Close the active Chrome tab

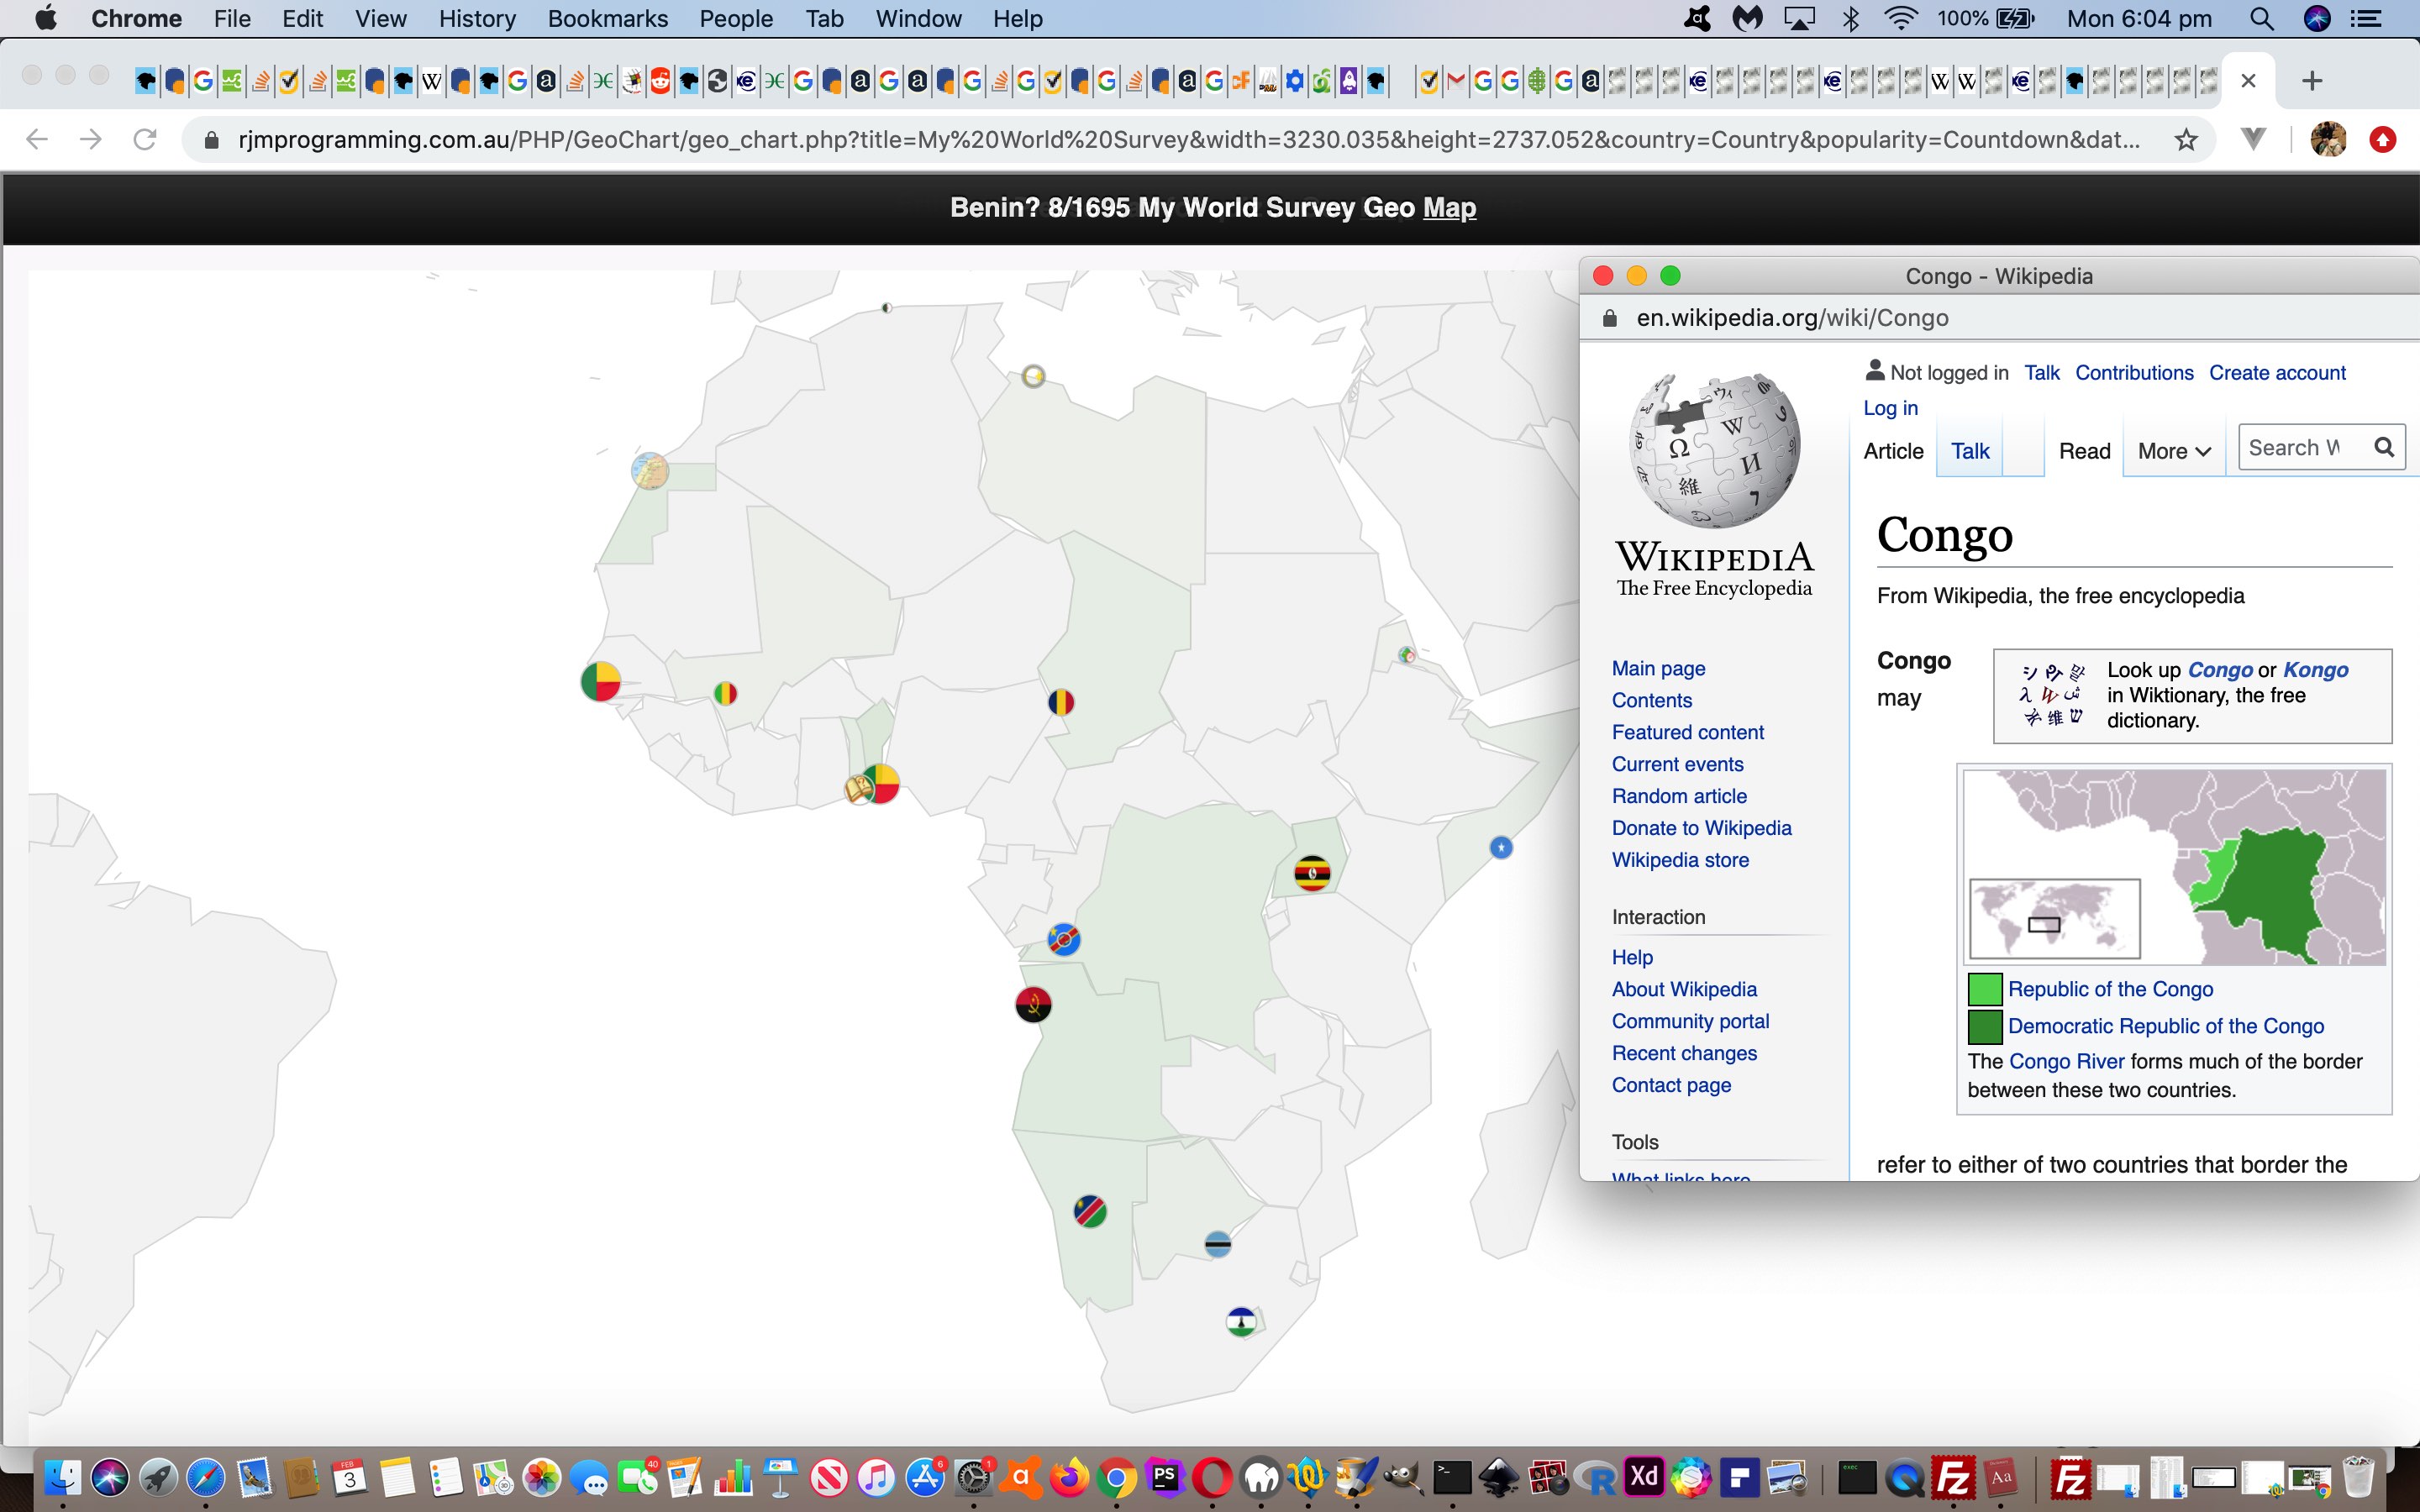coord(2248,81)
